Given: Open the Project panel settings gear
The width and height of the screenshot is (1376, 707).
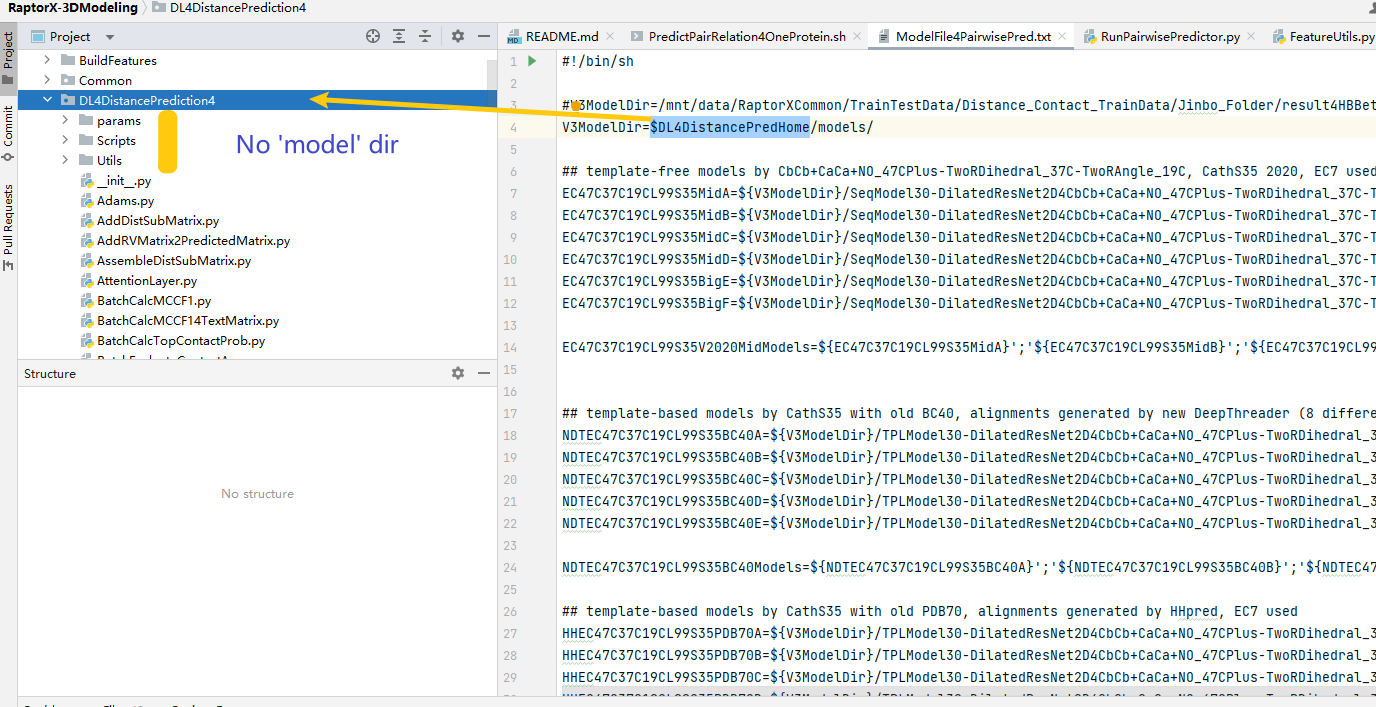Looking at the screenshot, I should click(457, 35).
